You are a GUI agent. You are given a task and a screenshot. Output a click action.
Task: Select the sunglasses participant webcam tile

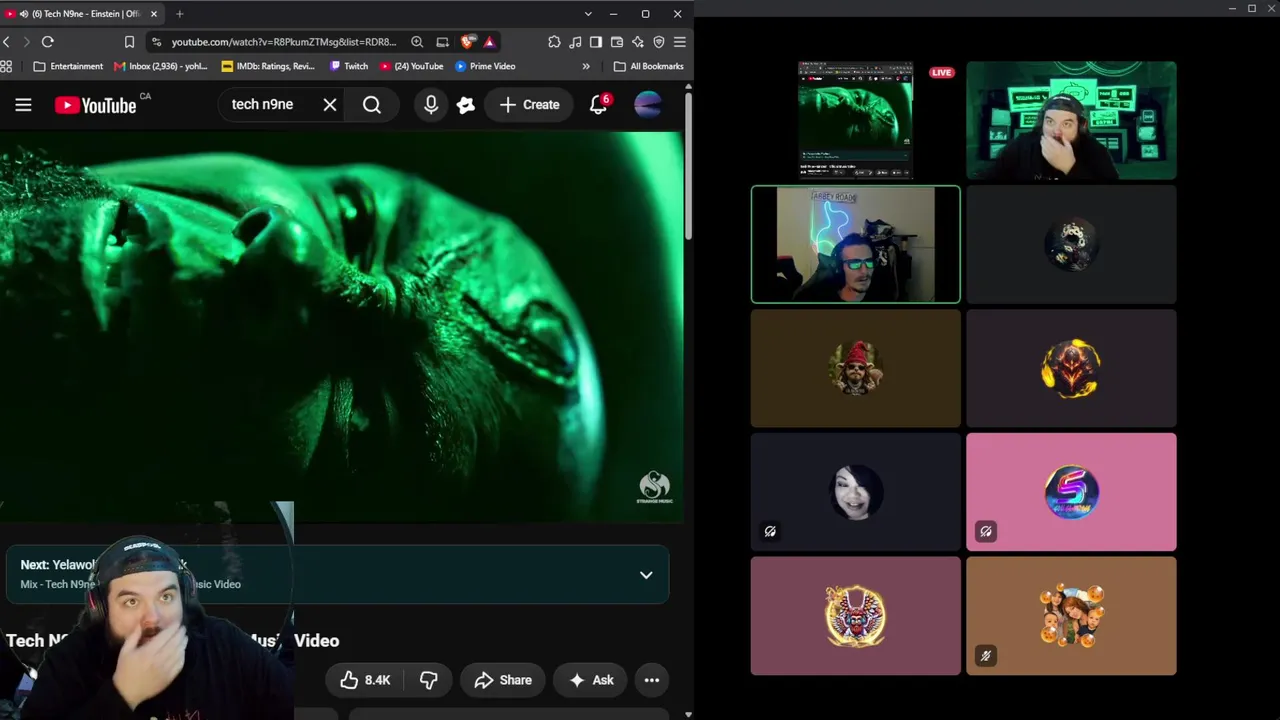click(x=855, y=244)
